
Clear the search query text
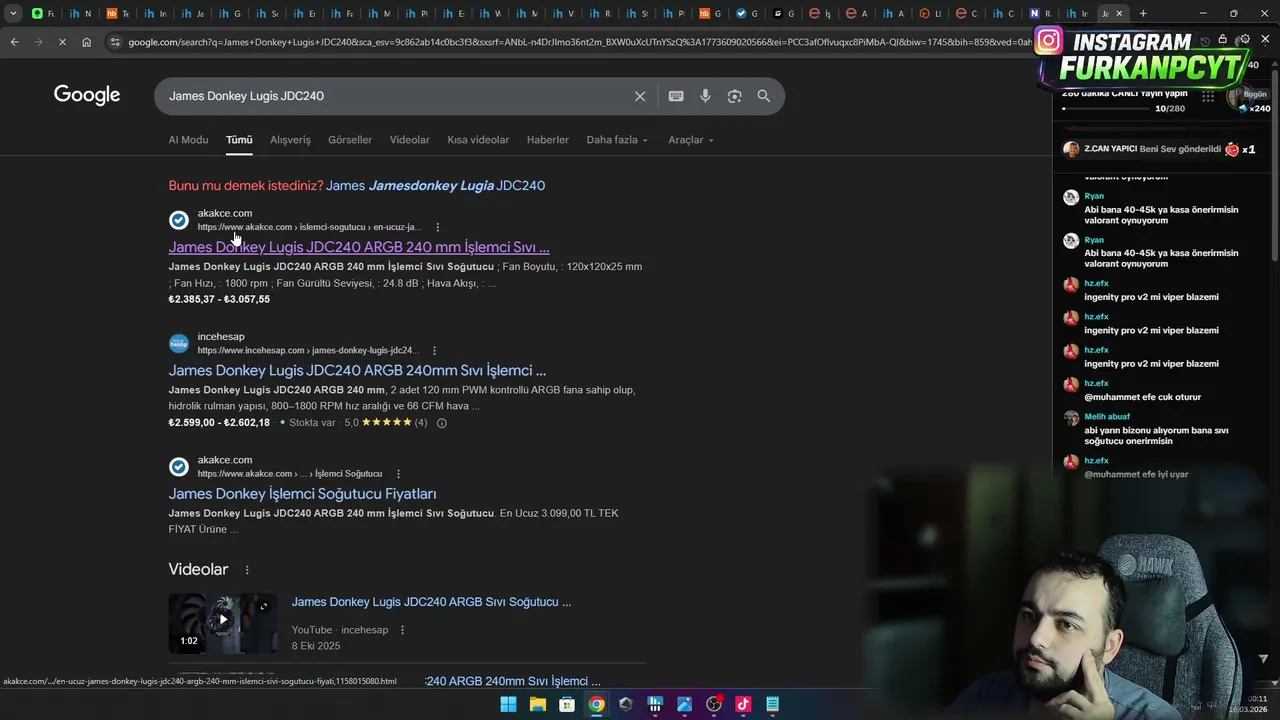coord(640,96)
